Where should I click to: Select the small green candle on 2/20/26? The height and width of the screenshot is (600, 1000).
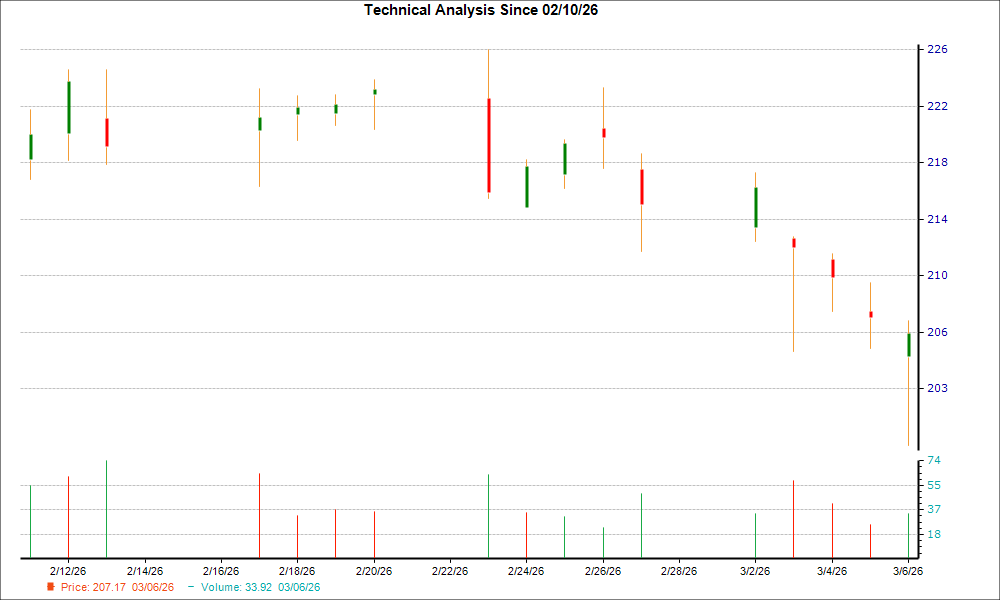click(x=374, y=91)
